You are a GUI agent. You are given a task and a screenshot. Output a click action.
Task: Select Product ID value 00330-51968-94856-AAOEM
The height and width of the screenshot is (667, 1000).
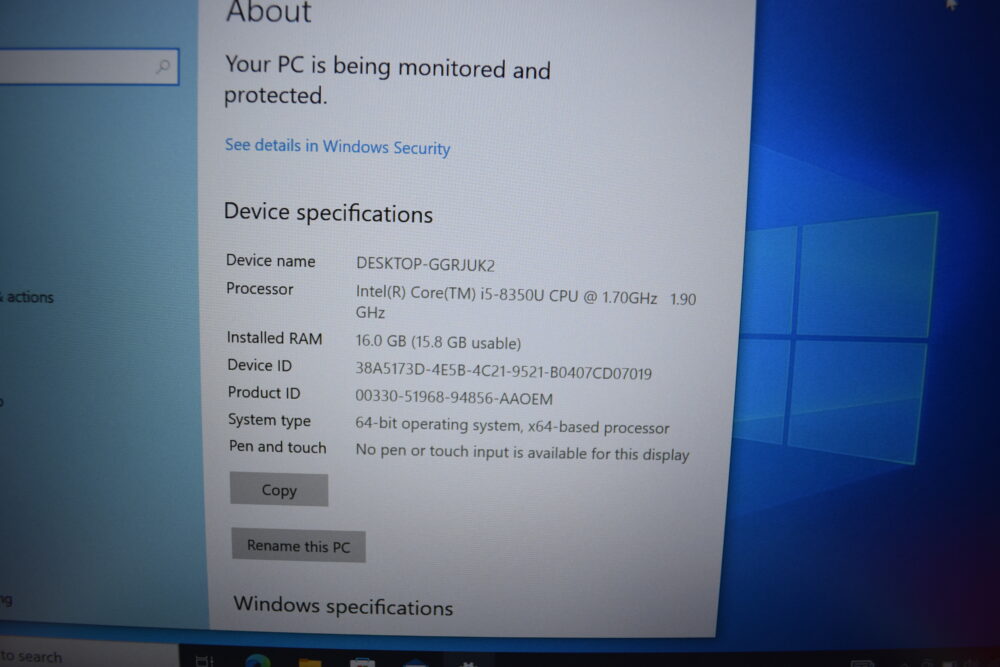point(453,397)
